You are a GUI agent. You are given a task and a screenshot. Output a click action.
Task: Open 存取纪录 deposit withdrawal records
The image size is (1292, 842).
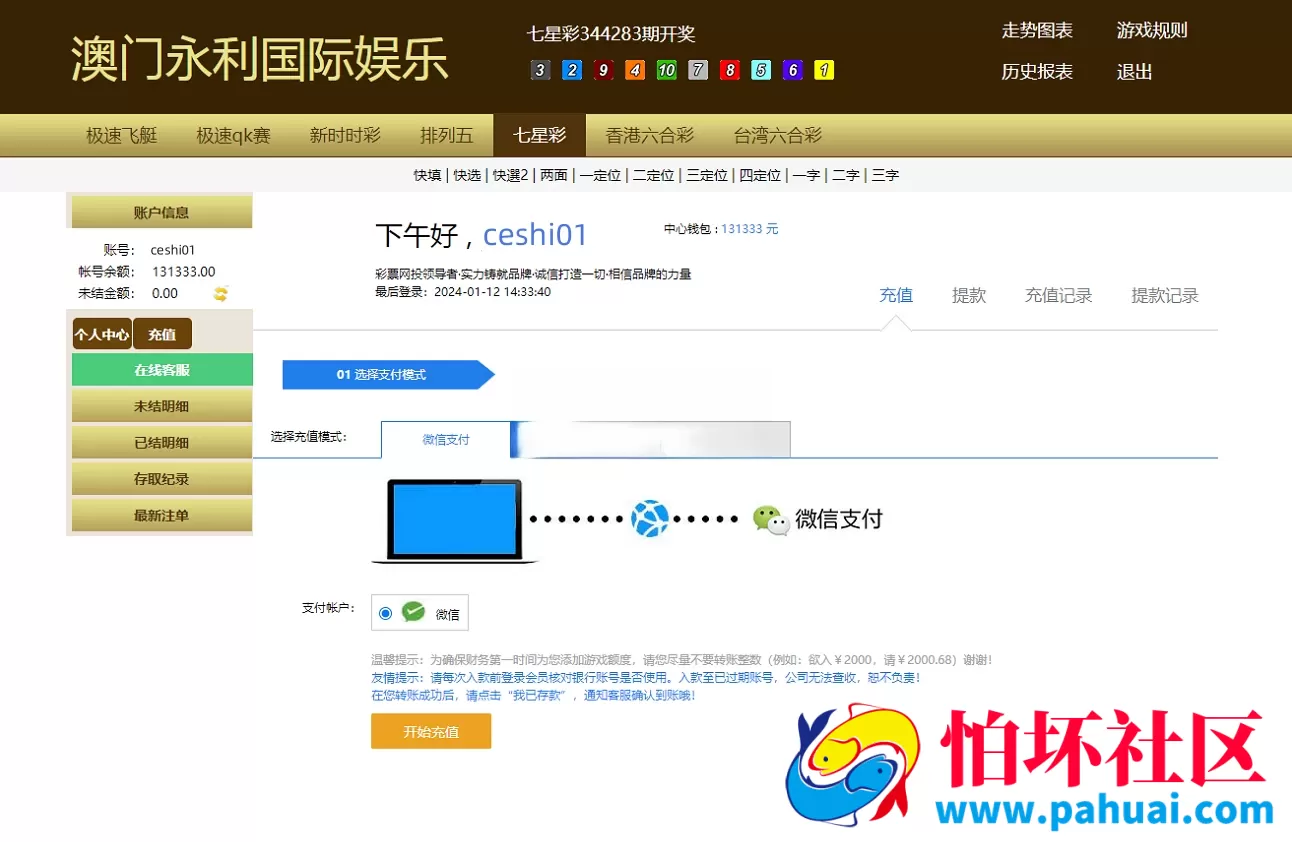pyautogui.click(x=162, y=479)
